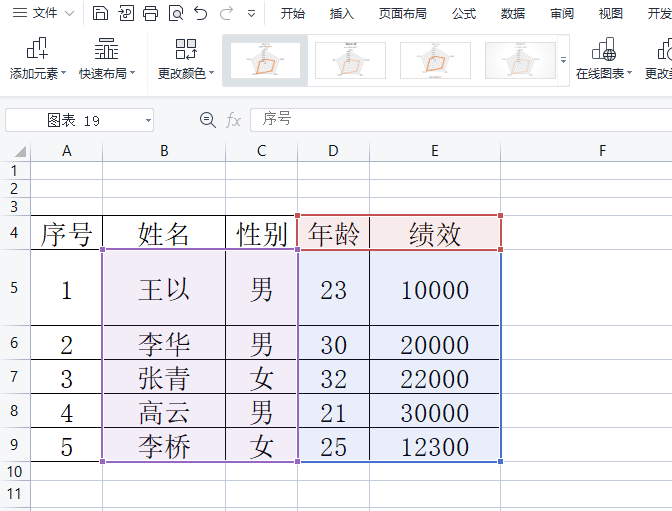The width and height of the screenshot is (672, 511).
Task: Open the 审阅 tab
Action: coord(562,14)
